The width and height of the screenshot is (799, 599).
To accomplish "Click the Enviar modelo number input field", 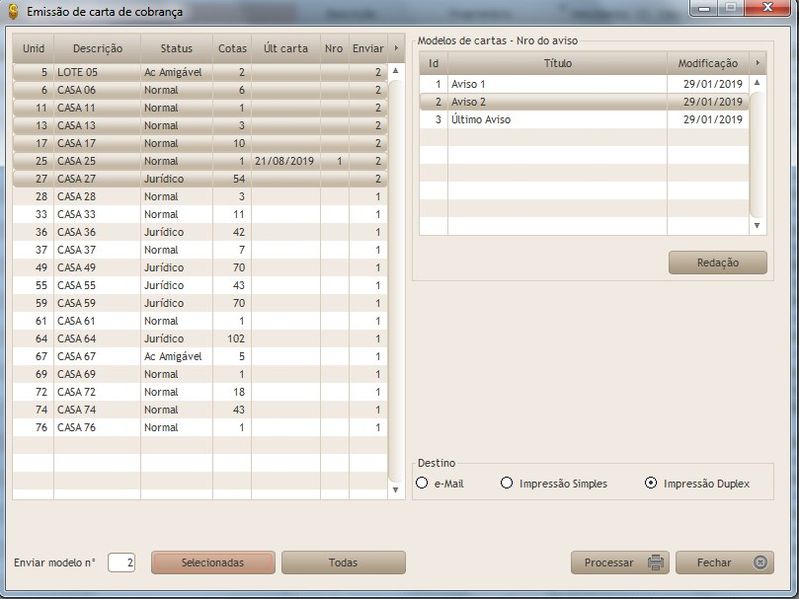I will [x=121, y=563].
